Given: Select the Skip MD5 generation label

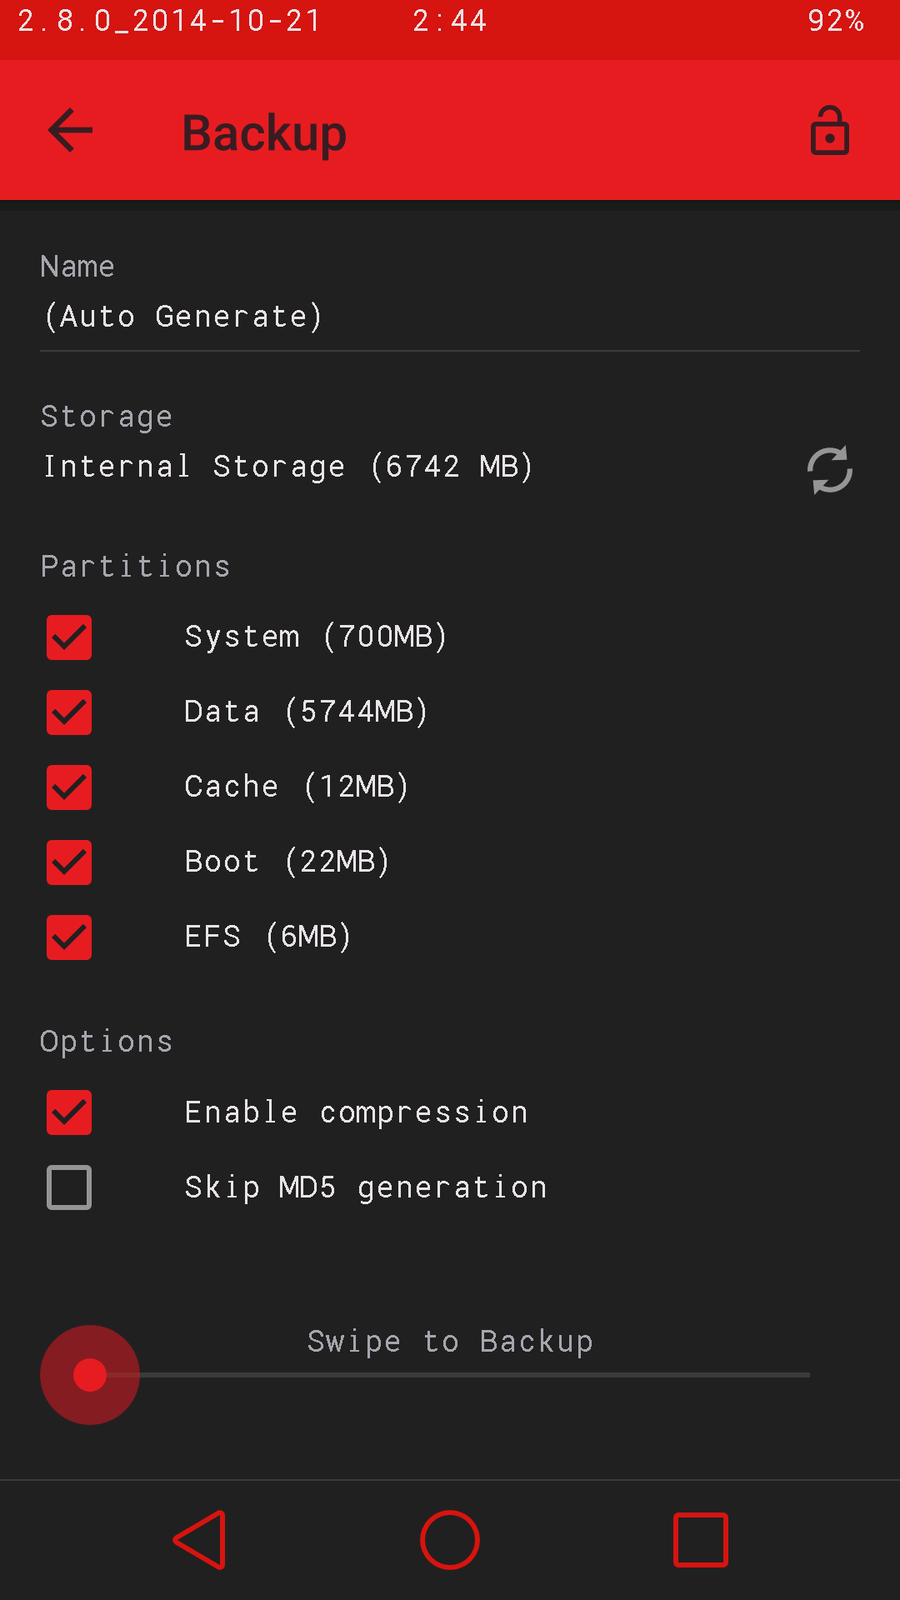Looking at the screenshot, I should pos(366,1188).
